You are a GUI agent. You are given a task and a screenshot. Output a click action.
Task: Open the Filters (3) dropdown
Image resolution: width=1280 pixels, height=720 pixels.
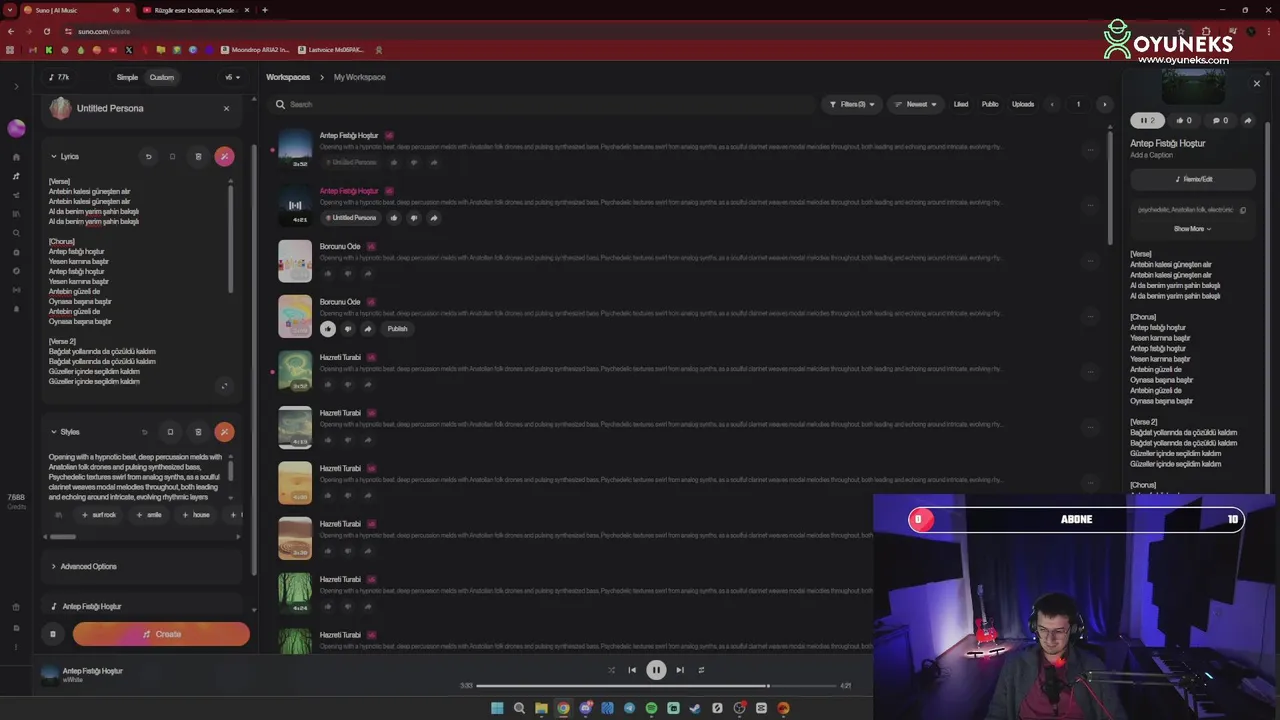[852, 104]
